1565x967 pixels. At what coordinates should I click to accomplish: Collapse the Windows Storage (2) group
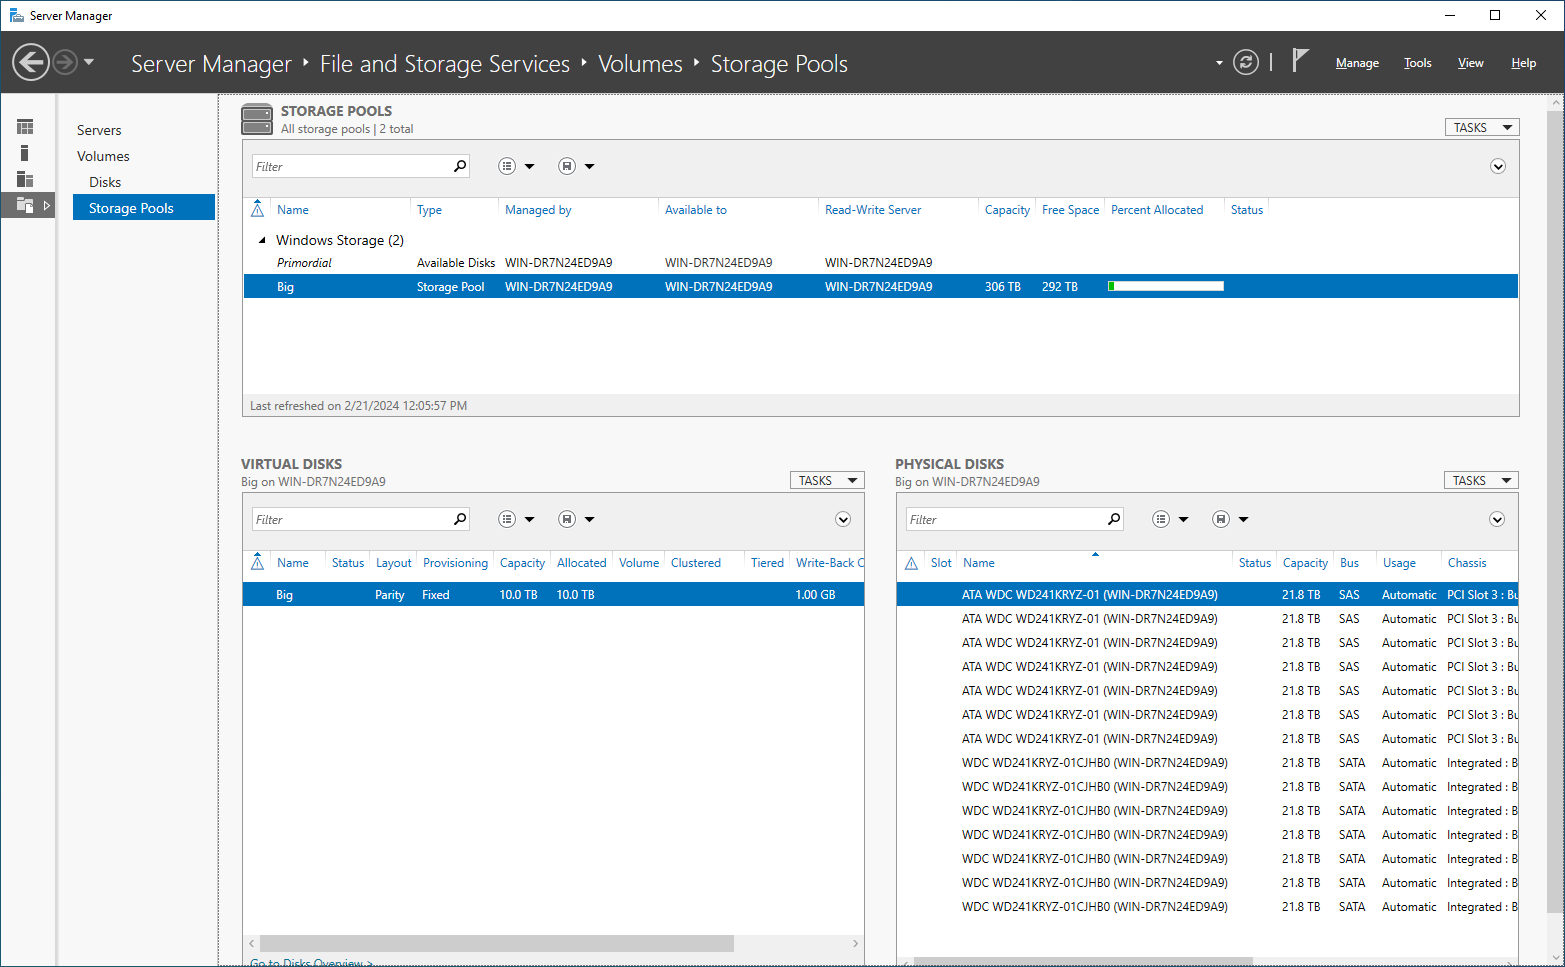[262, 240]
